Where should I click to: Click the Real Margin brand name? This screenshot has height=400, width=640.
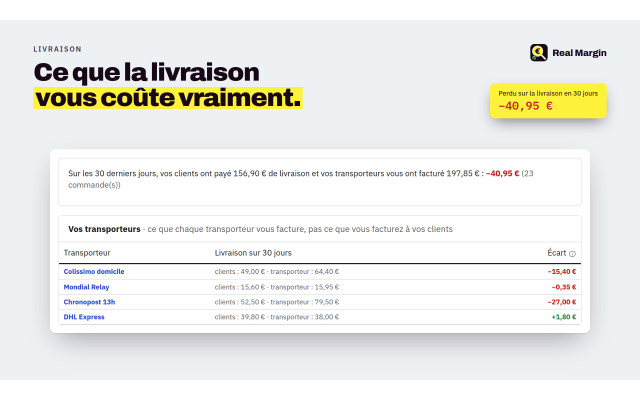(579, 53)
